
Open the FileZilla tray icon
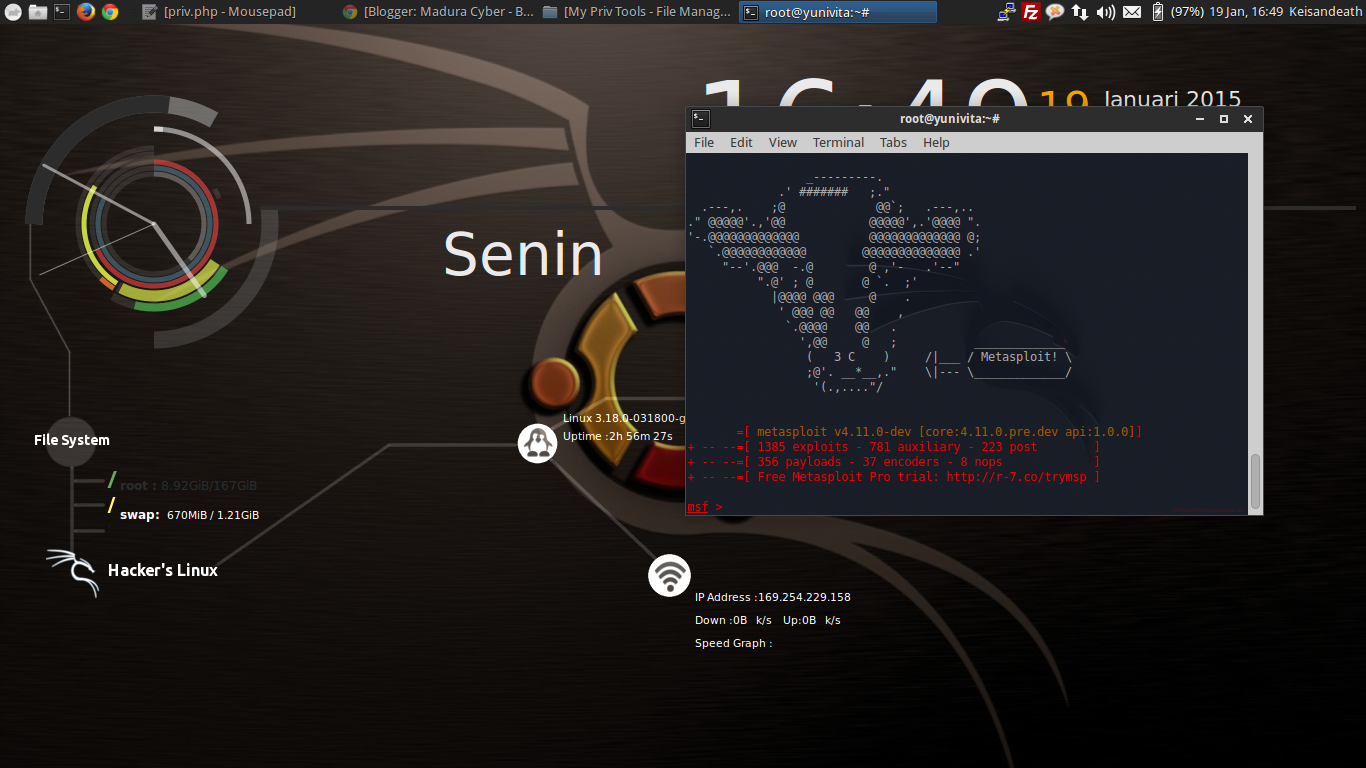pos(1030,12)
